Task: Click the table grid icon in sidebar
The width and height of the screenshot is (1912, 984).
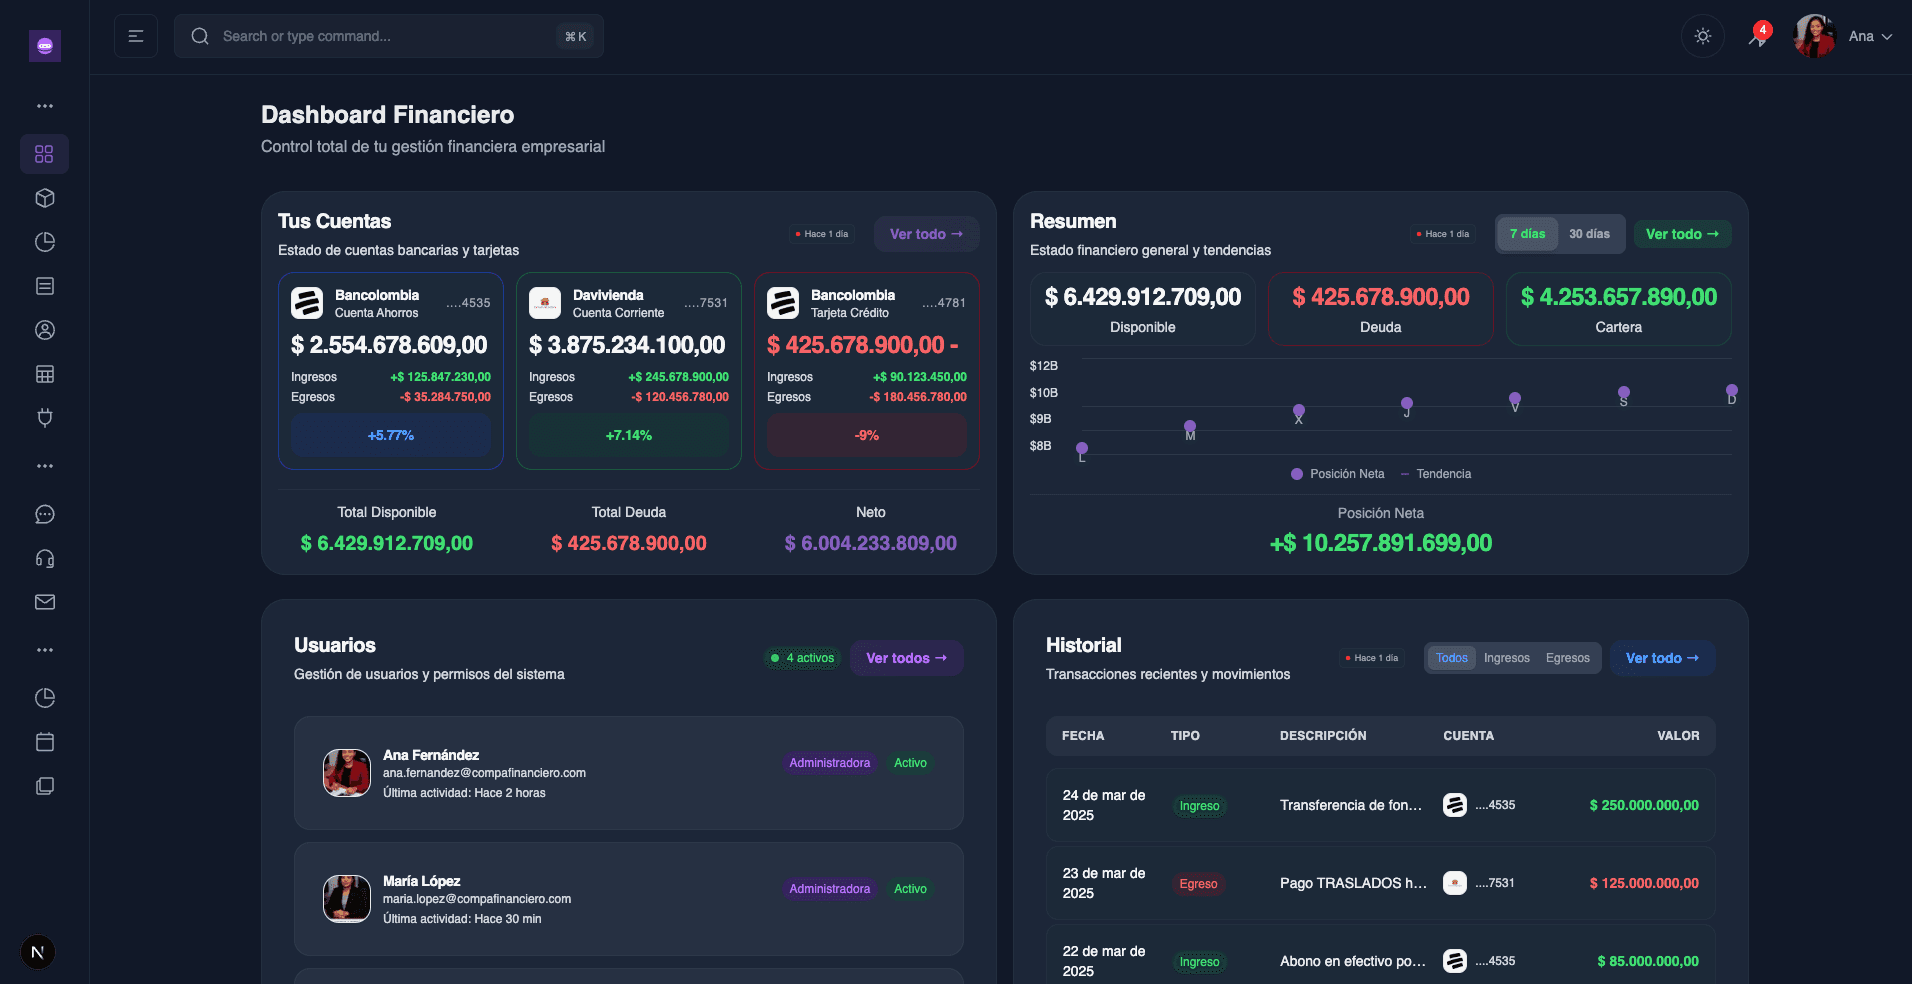Action: click(44, 374)
